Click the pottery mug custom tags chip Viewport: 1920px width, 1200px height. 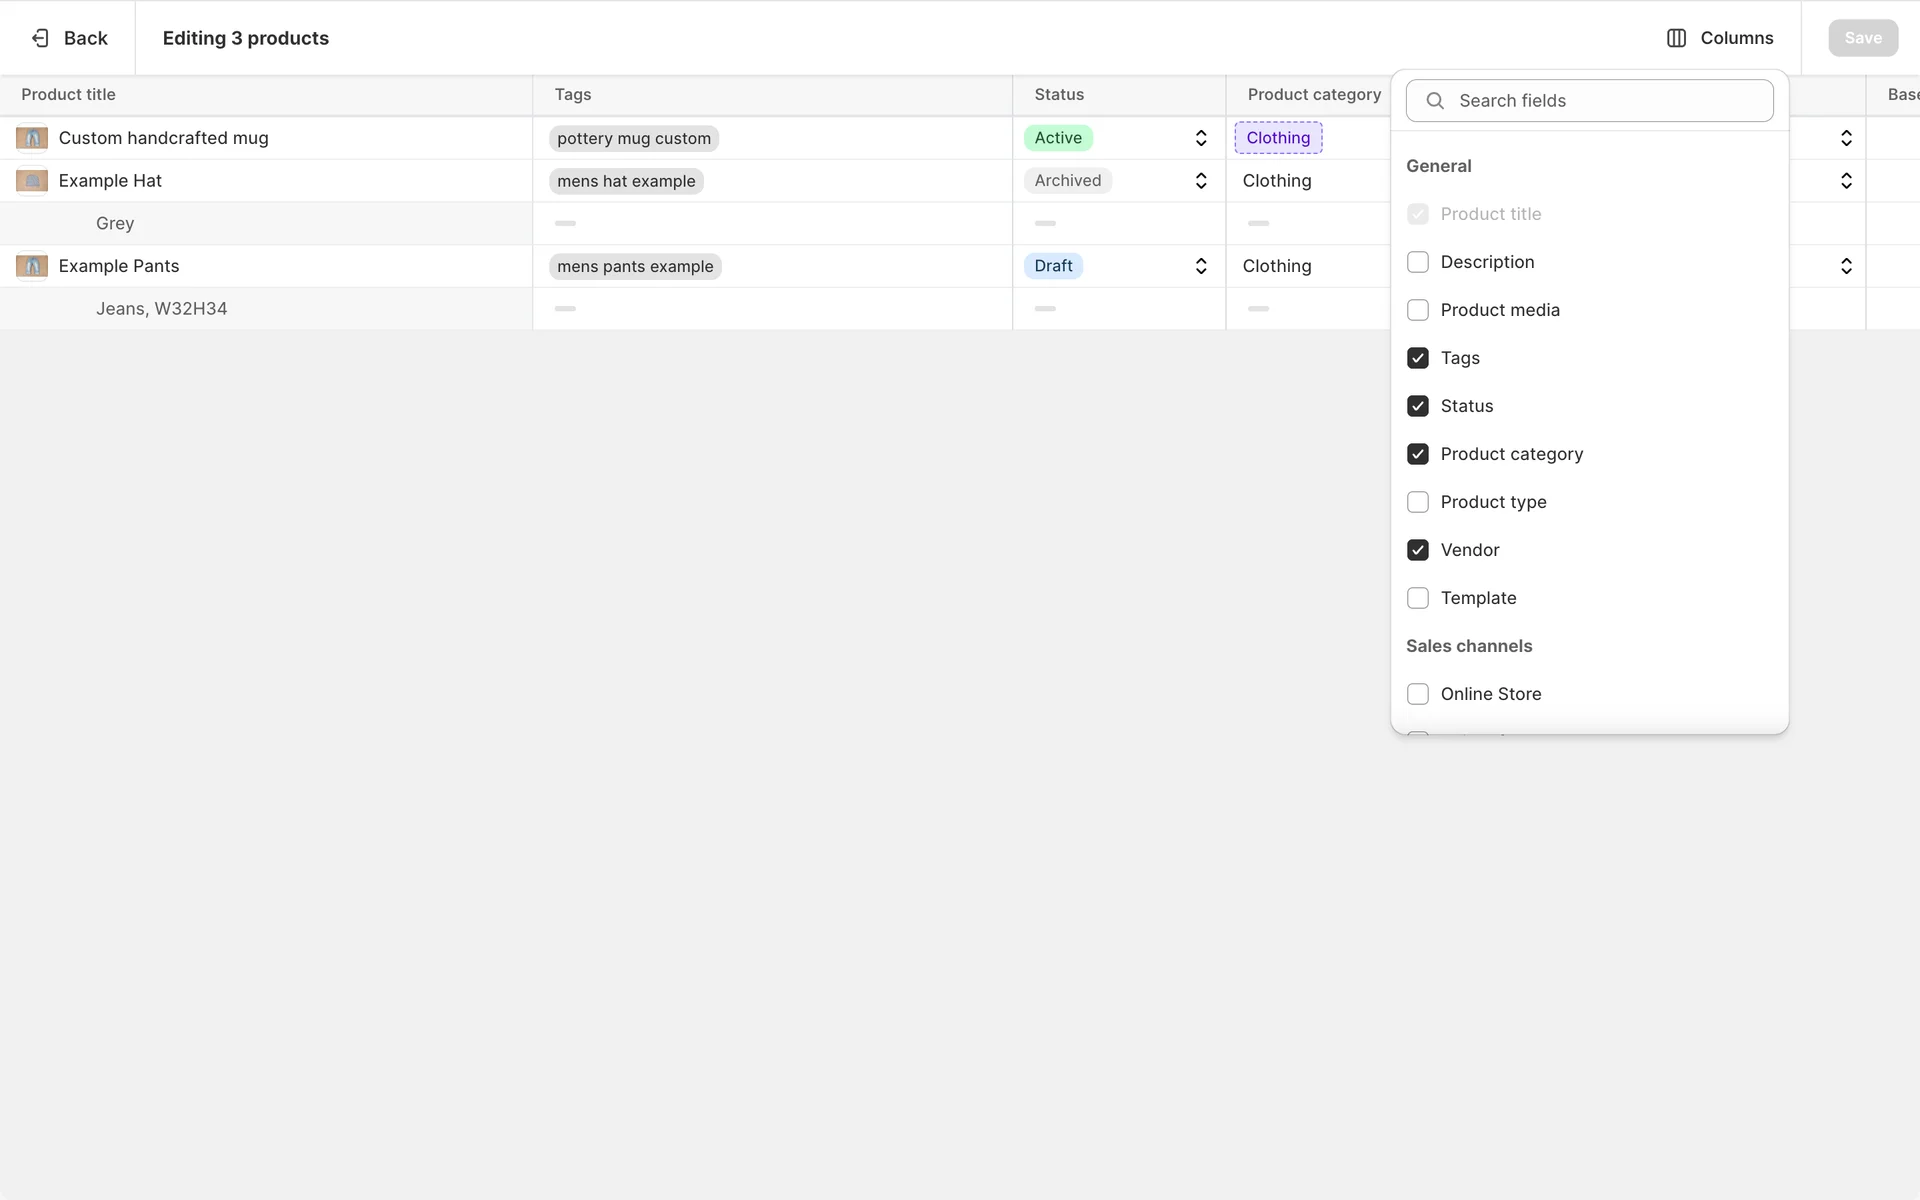point(633,139)
